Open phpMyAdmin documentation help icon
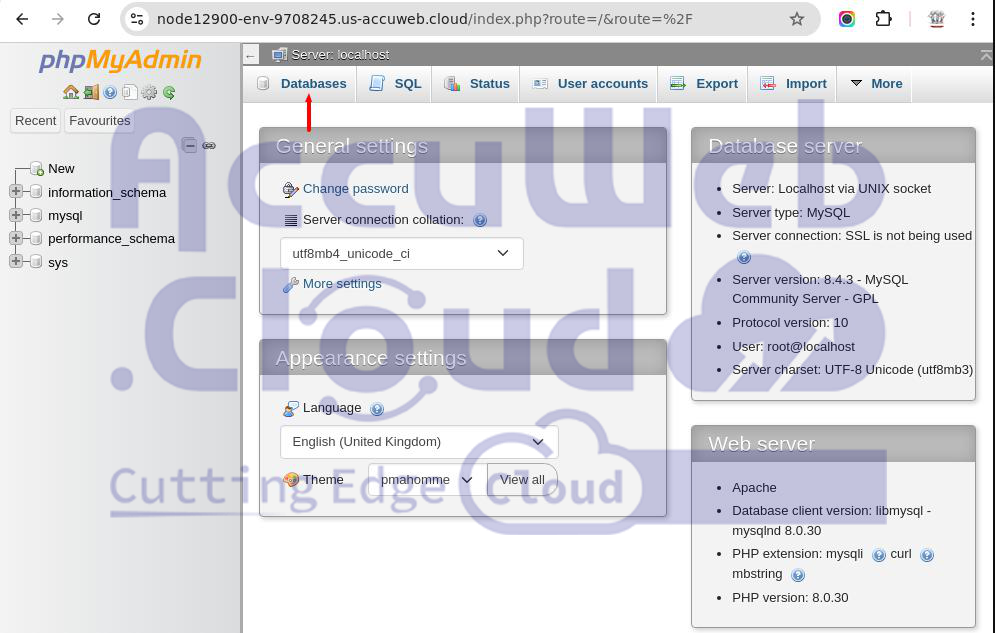 [110, 92]
